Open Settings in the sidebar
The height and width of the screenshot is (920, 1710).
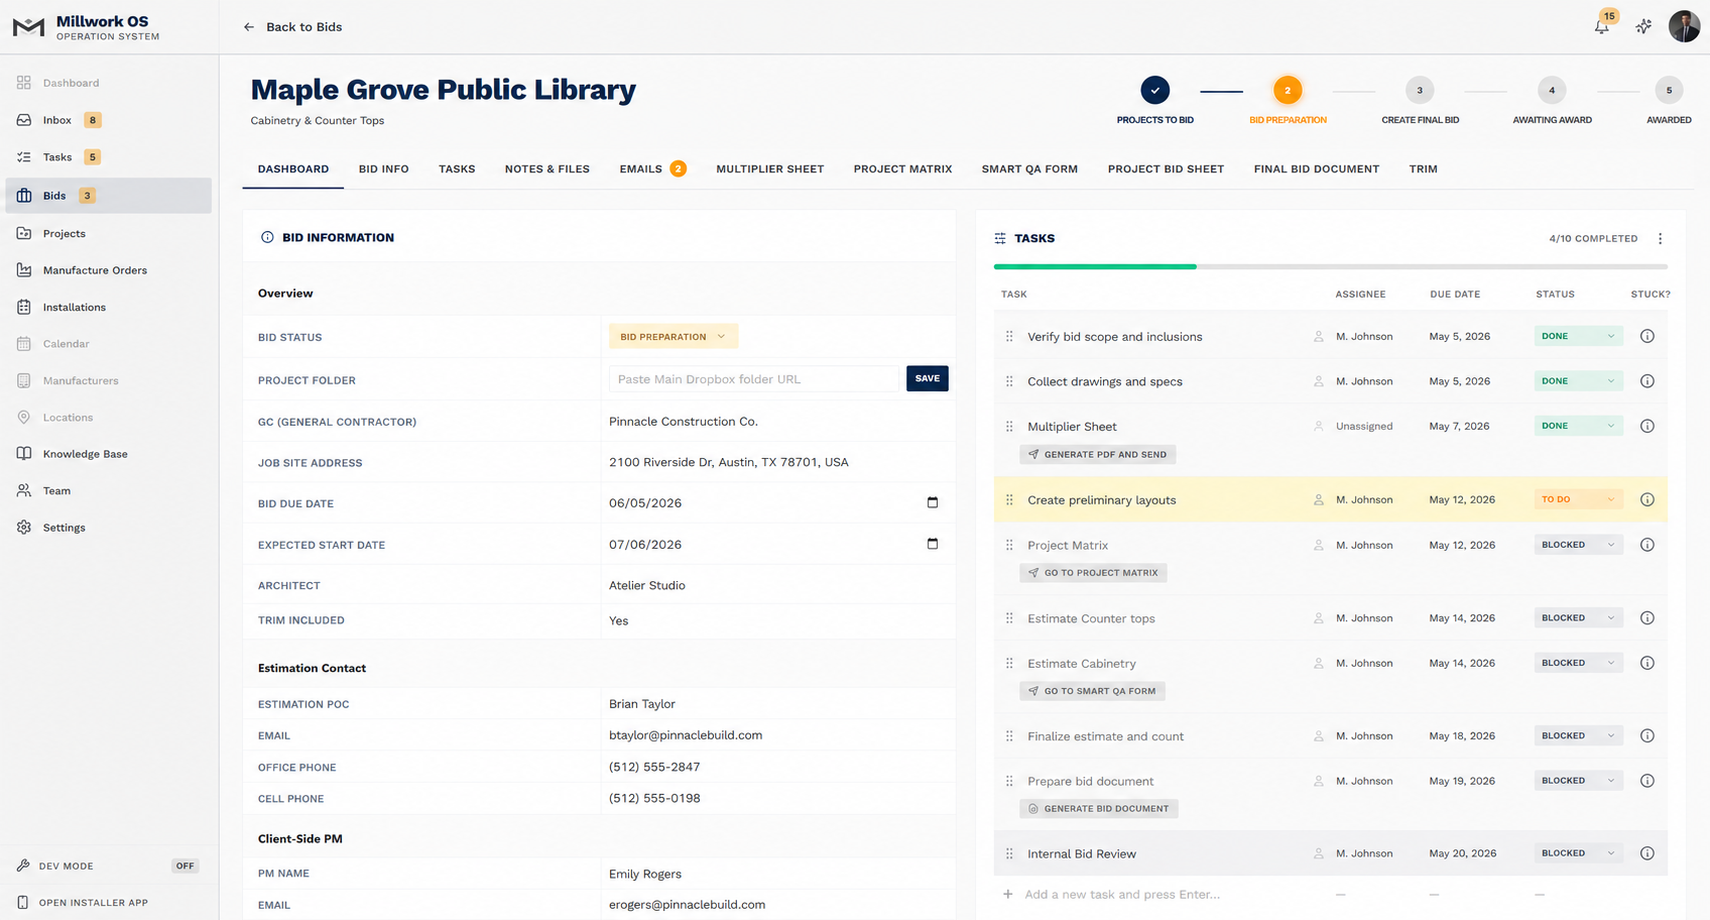tap(108, 528)
